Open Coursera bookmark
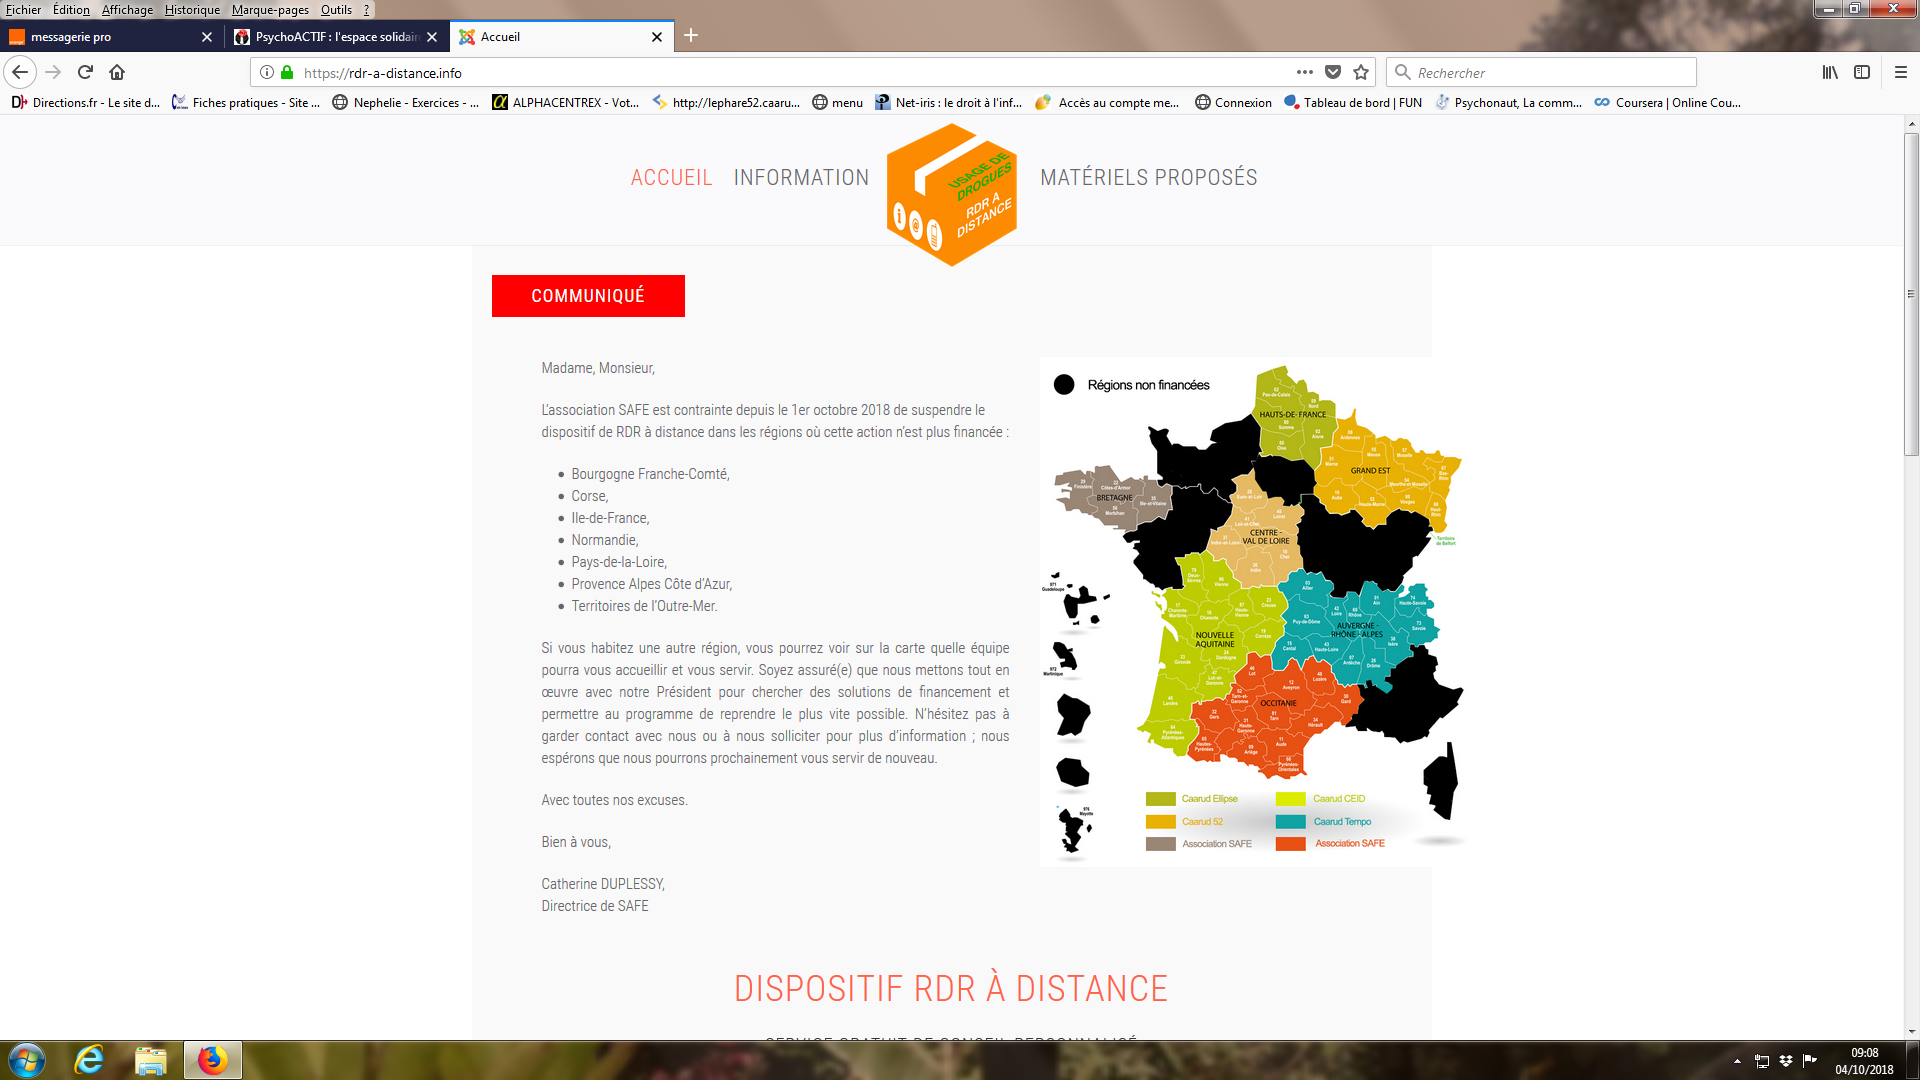 pos(1668,102)
